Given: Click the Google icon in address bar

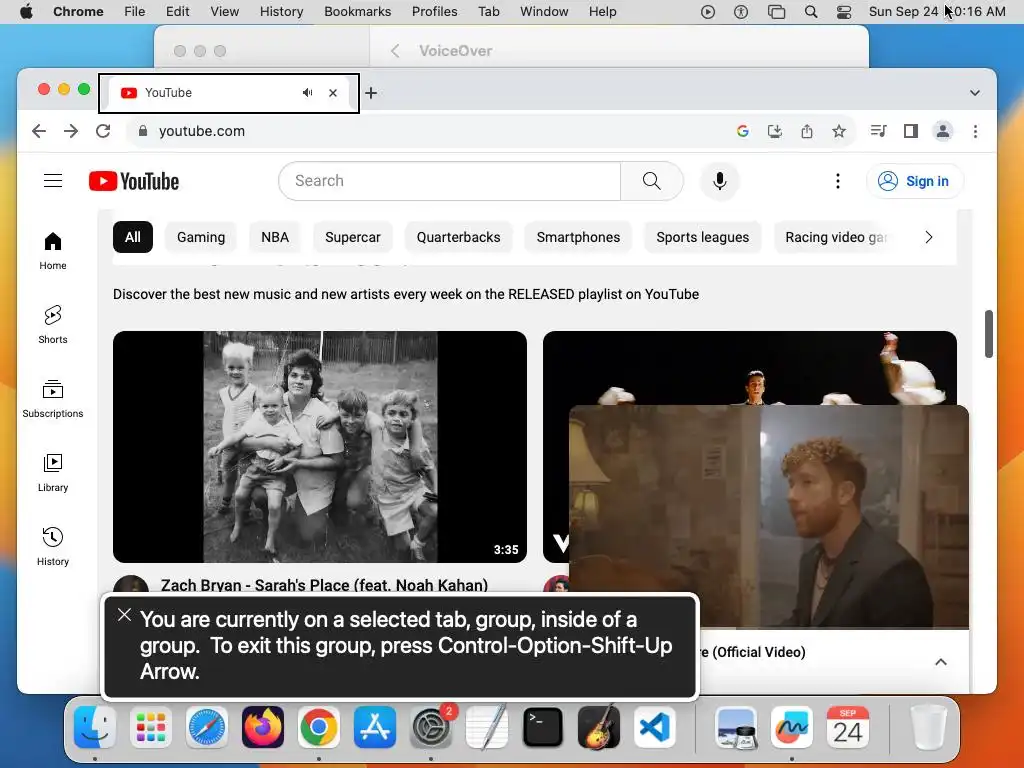Looking at the screenshot, I should (x=743, y=131).
